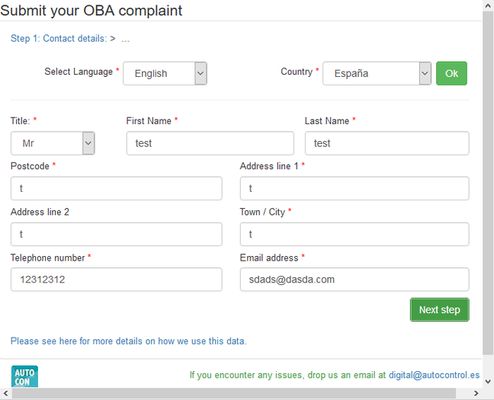Open the Select Language dropdown
The height and width of the screenshot is (400, 494).
(165, 73)
